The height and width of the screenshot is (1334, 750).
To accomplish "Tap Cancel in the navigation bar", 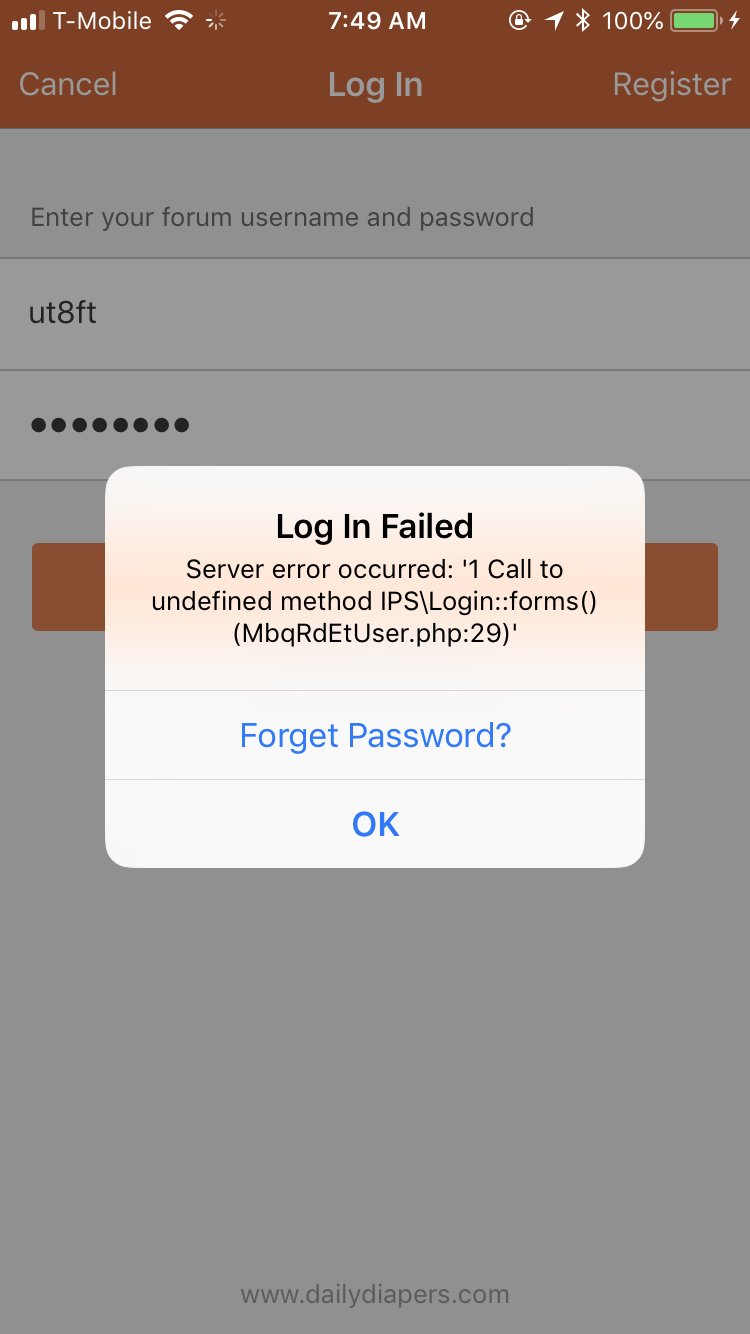I will (x=68, y=84).
